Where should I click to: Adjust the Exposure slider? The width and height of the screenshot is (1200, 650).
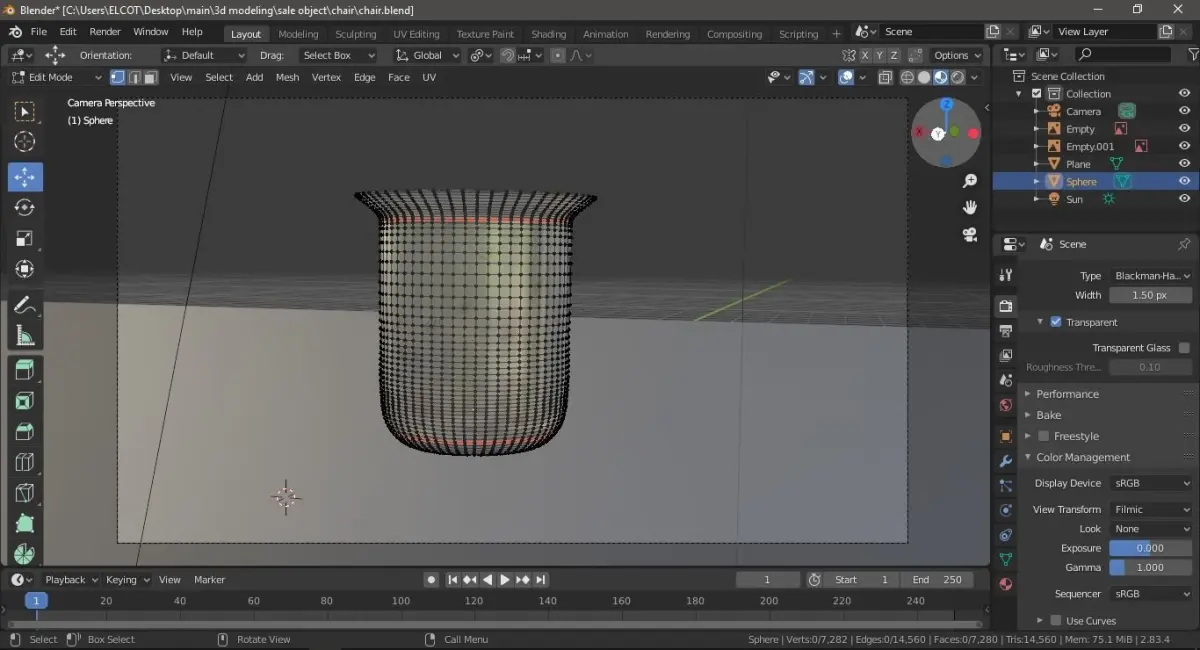(x=1150, y=548)
